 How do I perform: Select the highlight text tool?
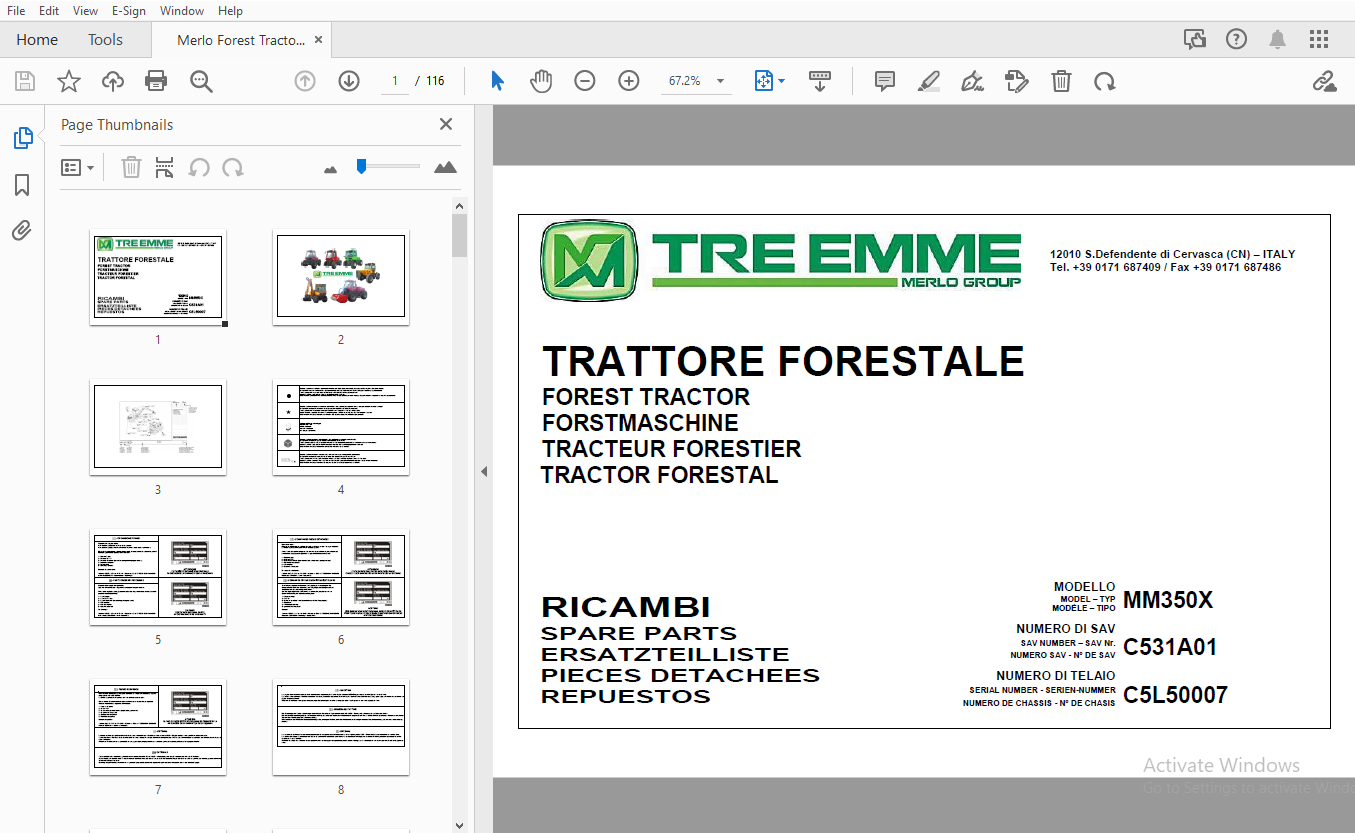point(929,82)
